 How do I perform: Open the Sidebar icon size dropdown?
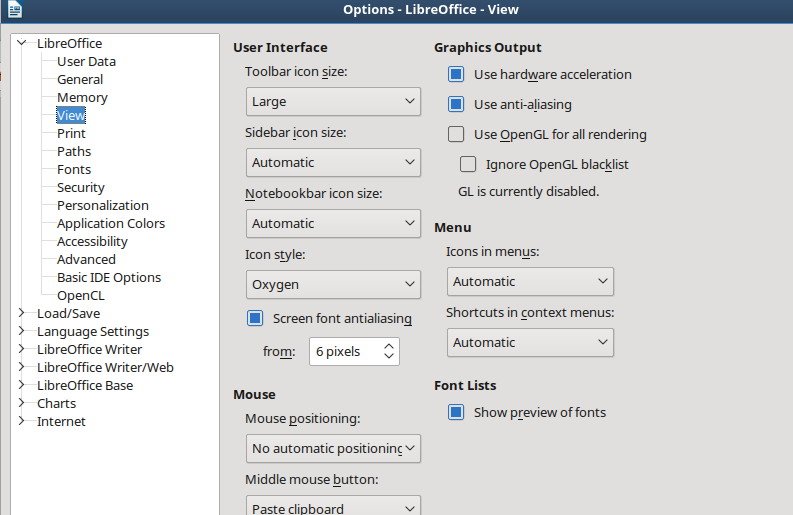tap(333, 162)
